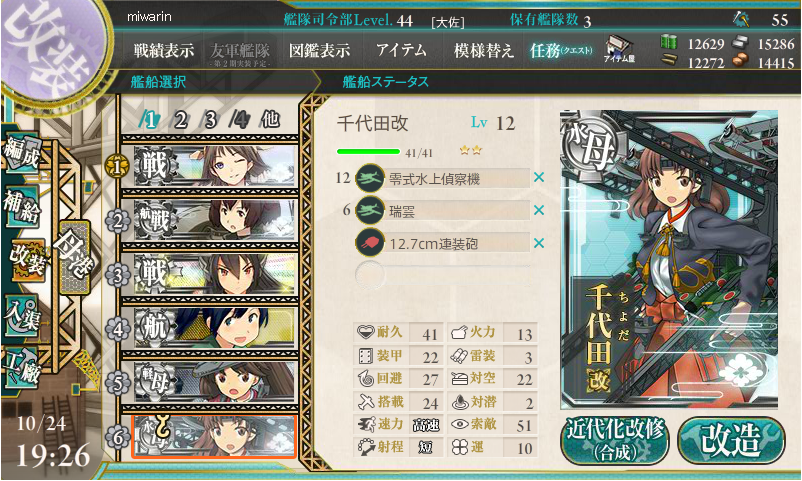Remove 12.7cm連装砲 with its X mark

tap(539, 243)
